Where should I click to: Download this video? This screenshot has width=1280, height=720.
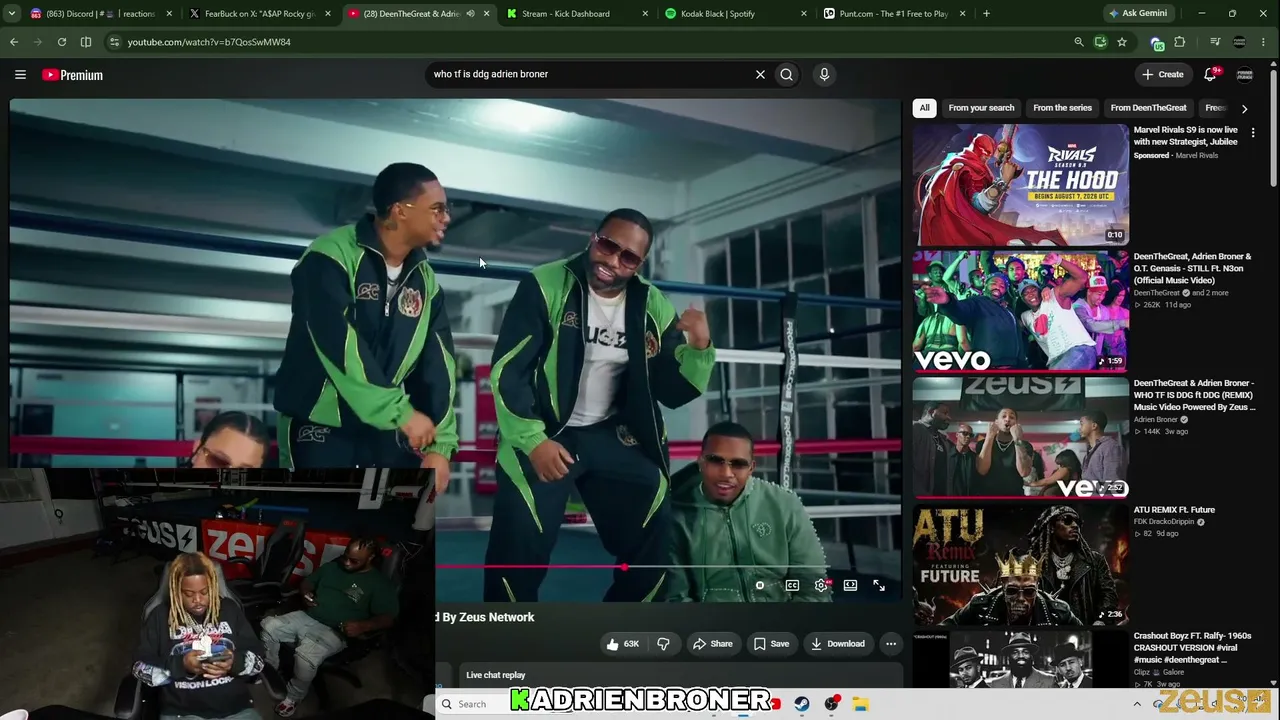point(838,644)
